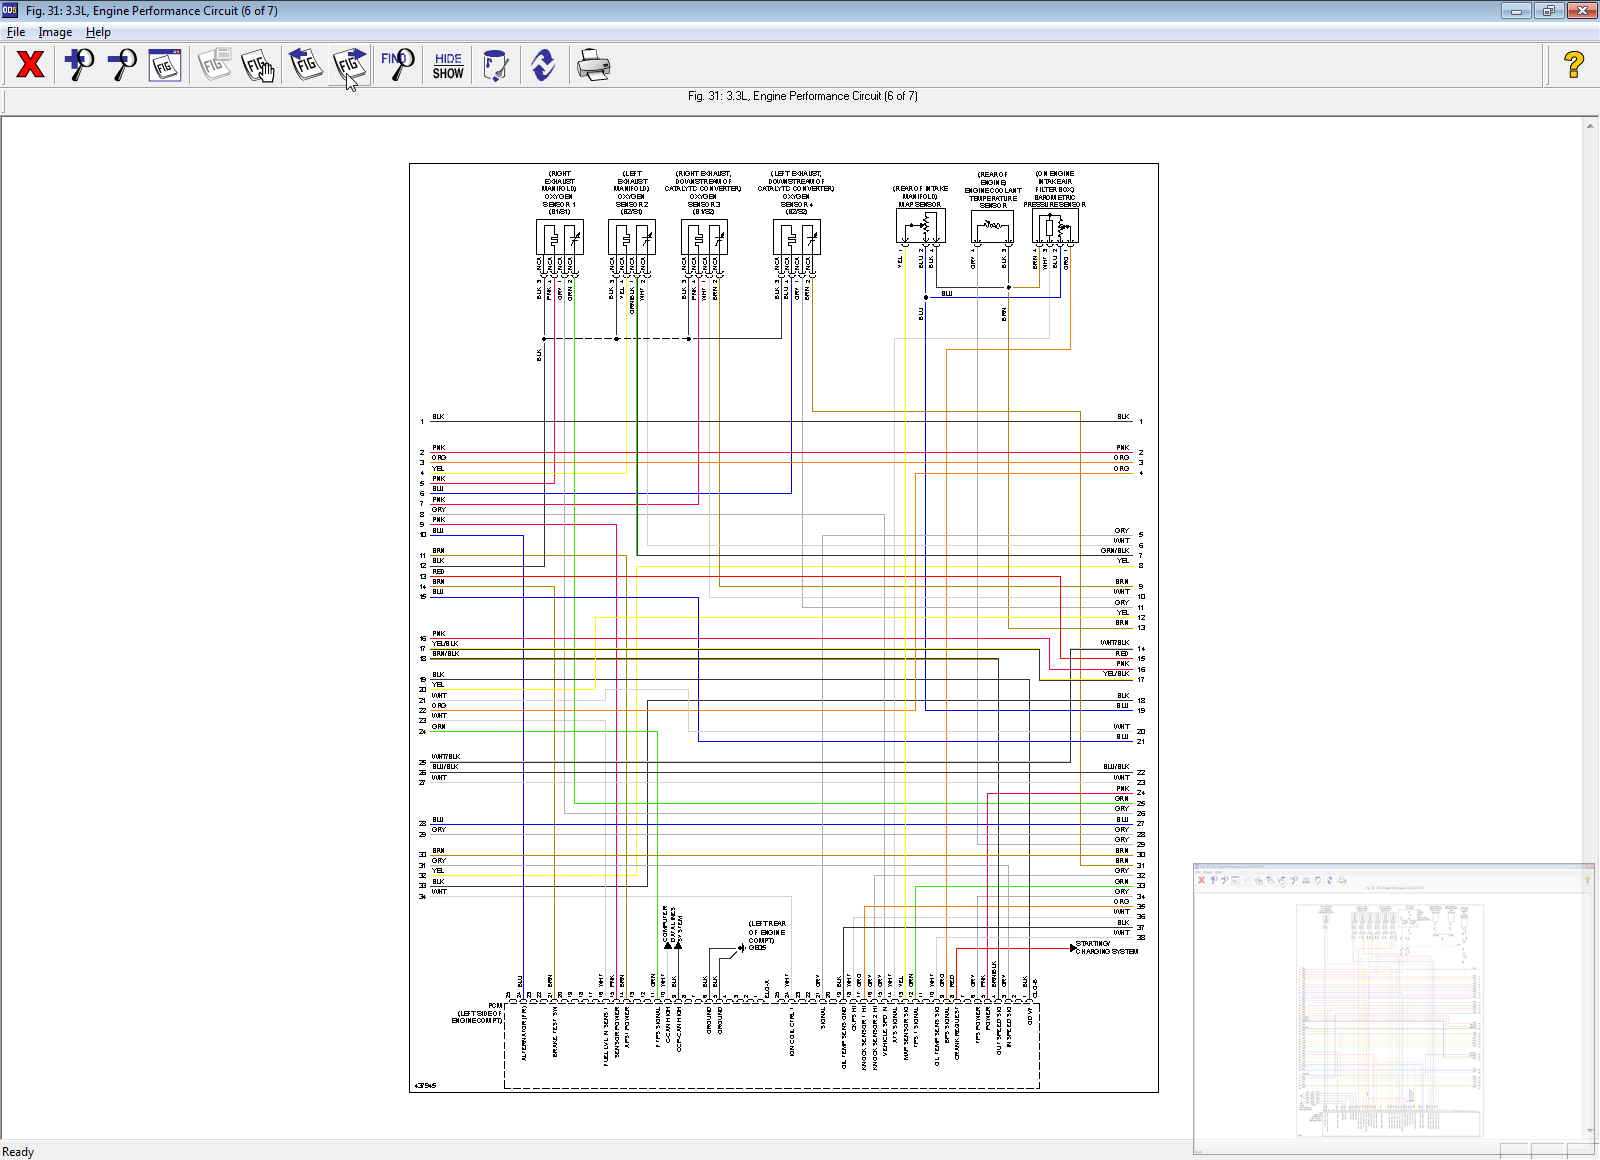Viewport: 1600px width, 1160px height.
Task: Click the red X close figure icon
Action: click(30, 65)
